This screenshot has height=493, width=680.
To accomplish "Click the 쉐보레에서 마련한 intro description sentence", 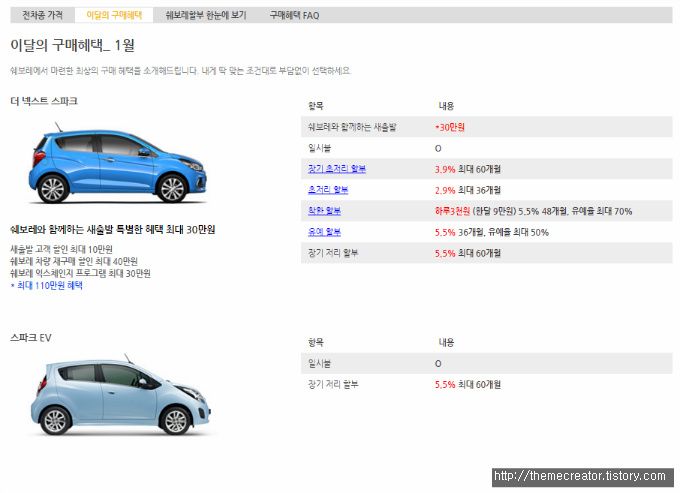I will 180,70.
